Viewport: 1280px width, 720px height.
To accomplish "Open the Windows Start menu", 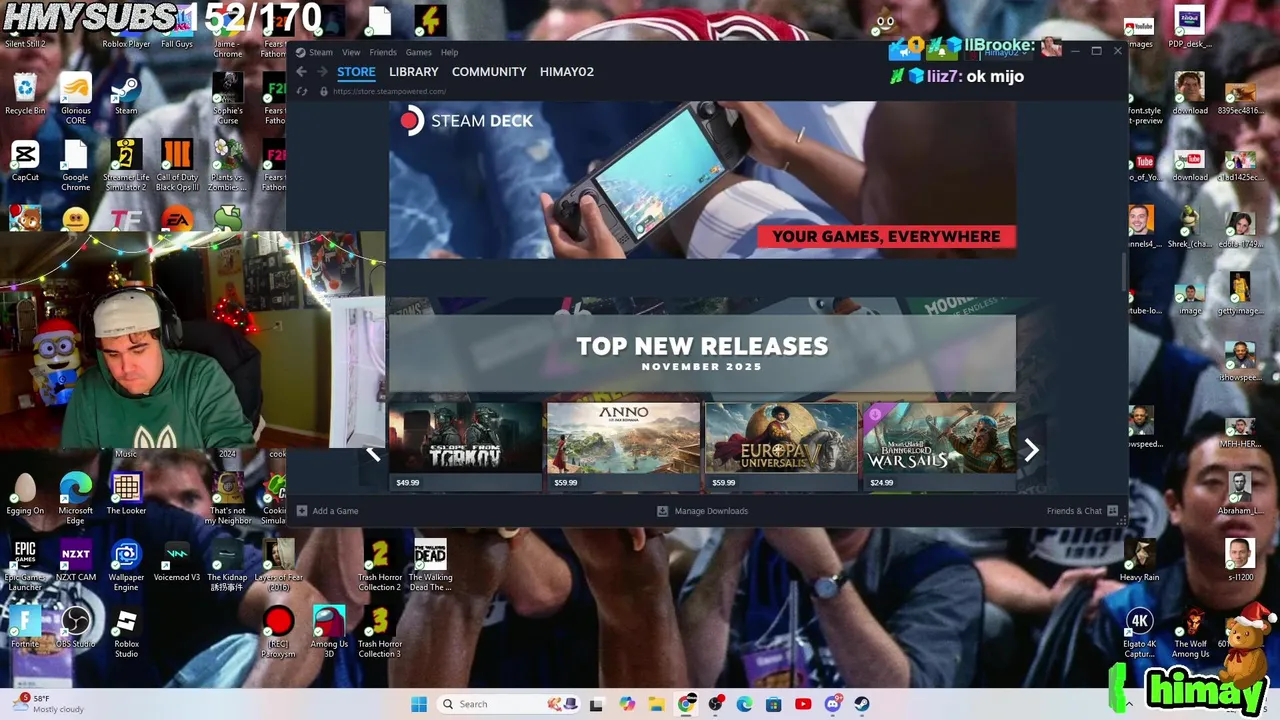I will tap(419, 704).
